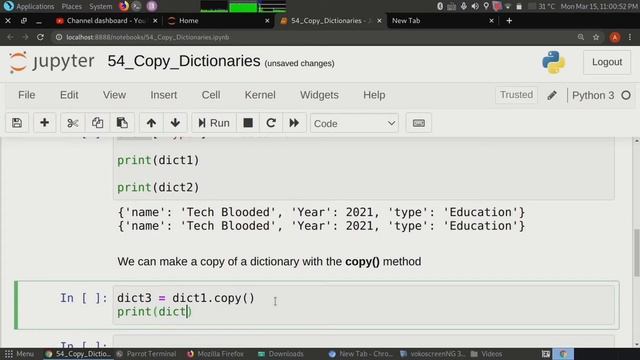Click the Python 3 kernel name
The width and height of the screenshot is (640, 360).
[593, 95]
